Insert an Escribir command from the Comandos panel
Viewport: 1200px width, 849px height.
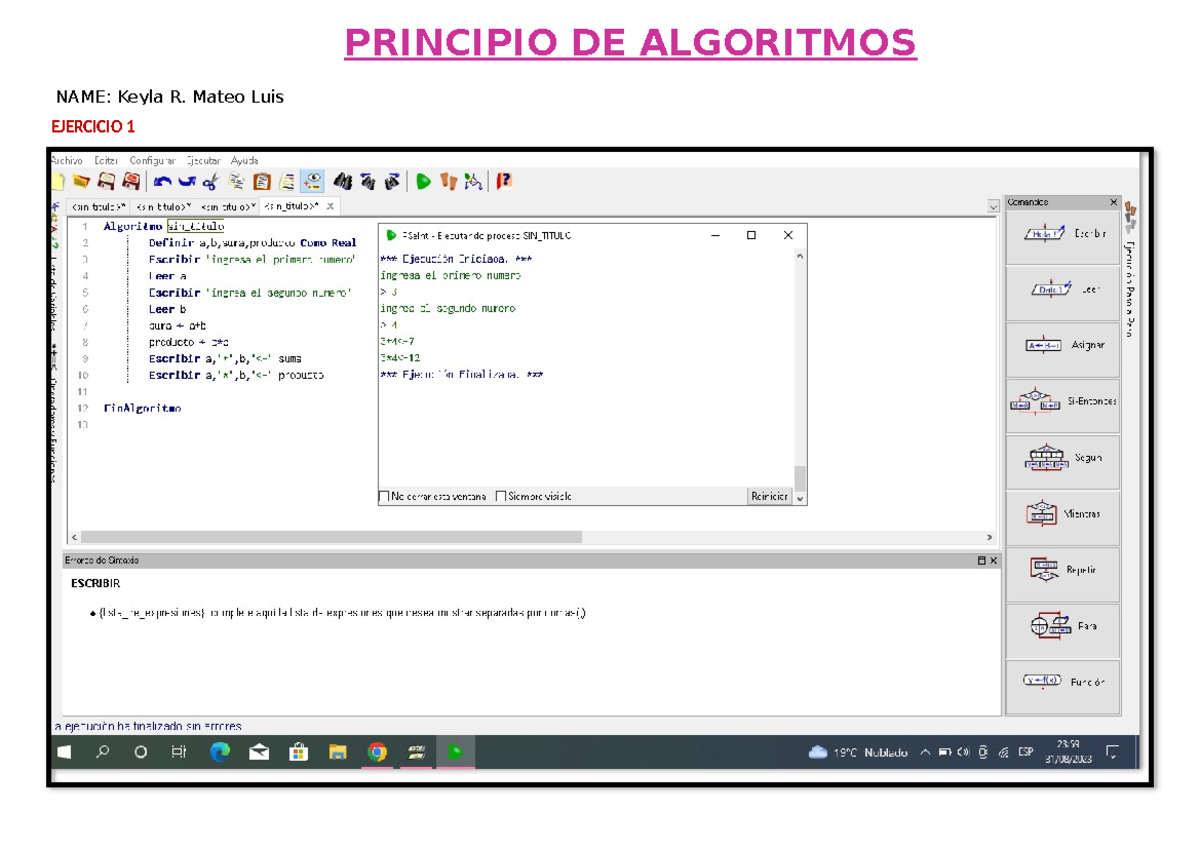tap(1062, 235)
